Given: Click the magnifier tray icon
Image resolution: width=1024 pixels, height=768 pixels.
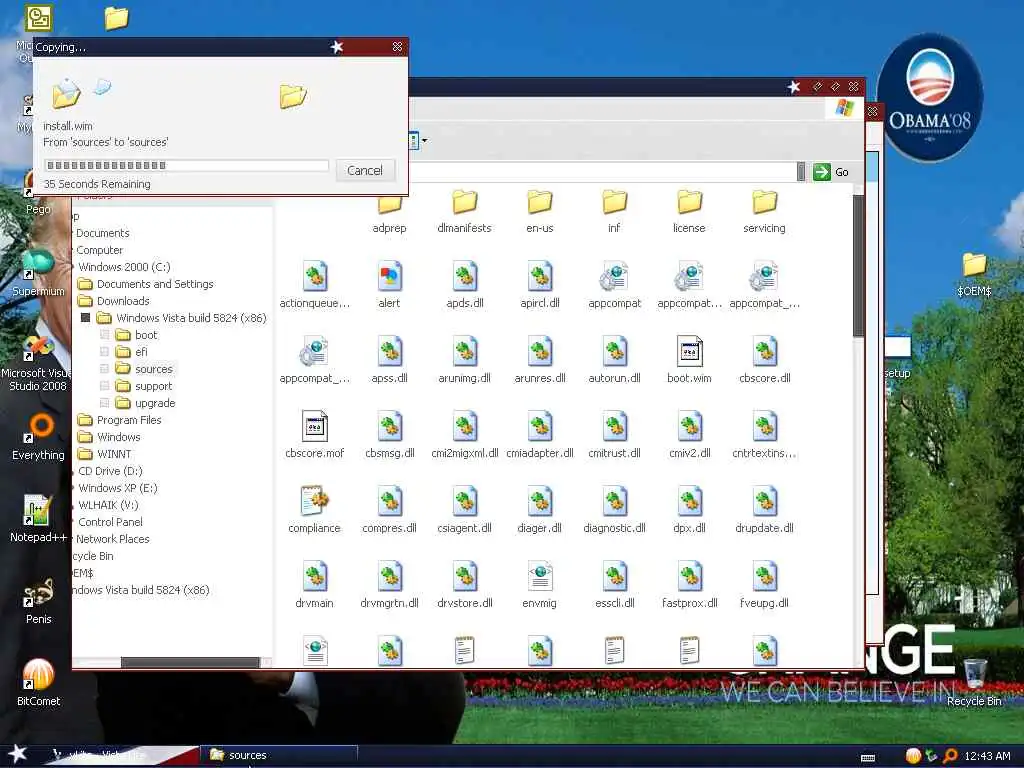Looking at the screenshot, I should click(x=950, y=756).
